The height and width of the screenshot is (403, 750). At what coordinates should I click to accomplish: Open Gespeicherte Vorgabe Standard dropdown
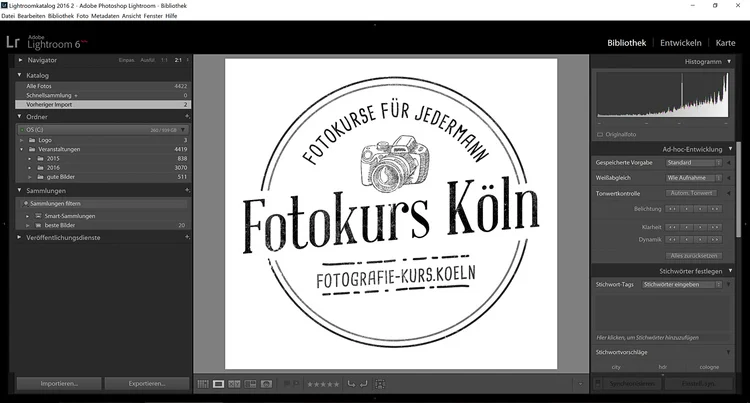tap(694, 163)
